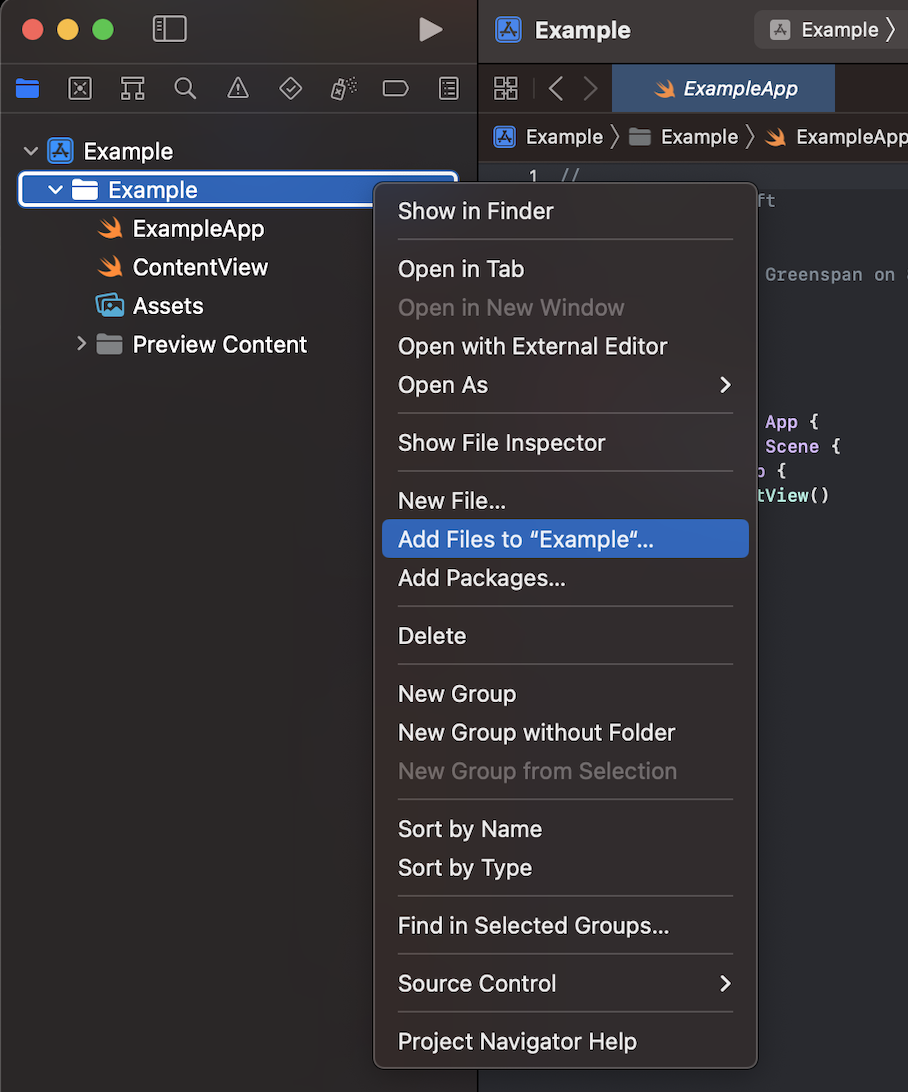Image resolution: width=908 pixels, height=1092 pixels.
Task: Open the Breakpoint navigator icon
Action: pos(396,88)
